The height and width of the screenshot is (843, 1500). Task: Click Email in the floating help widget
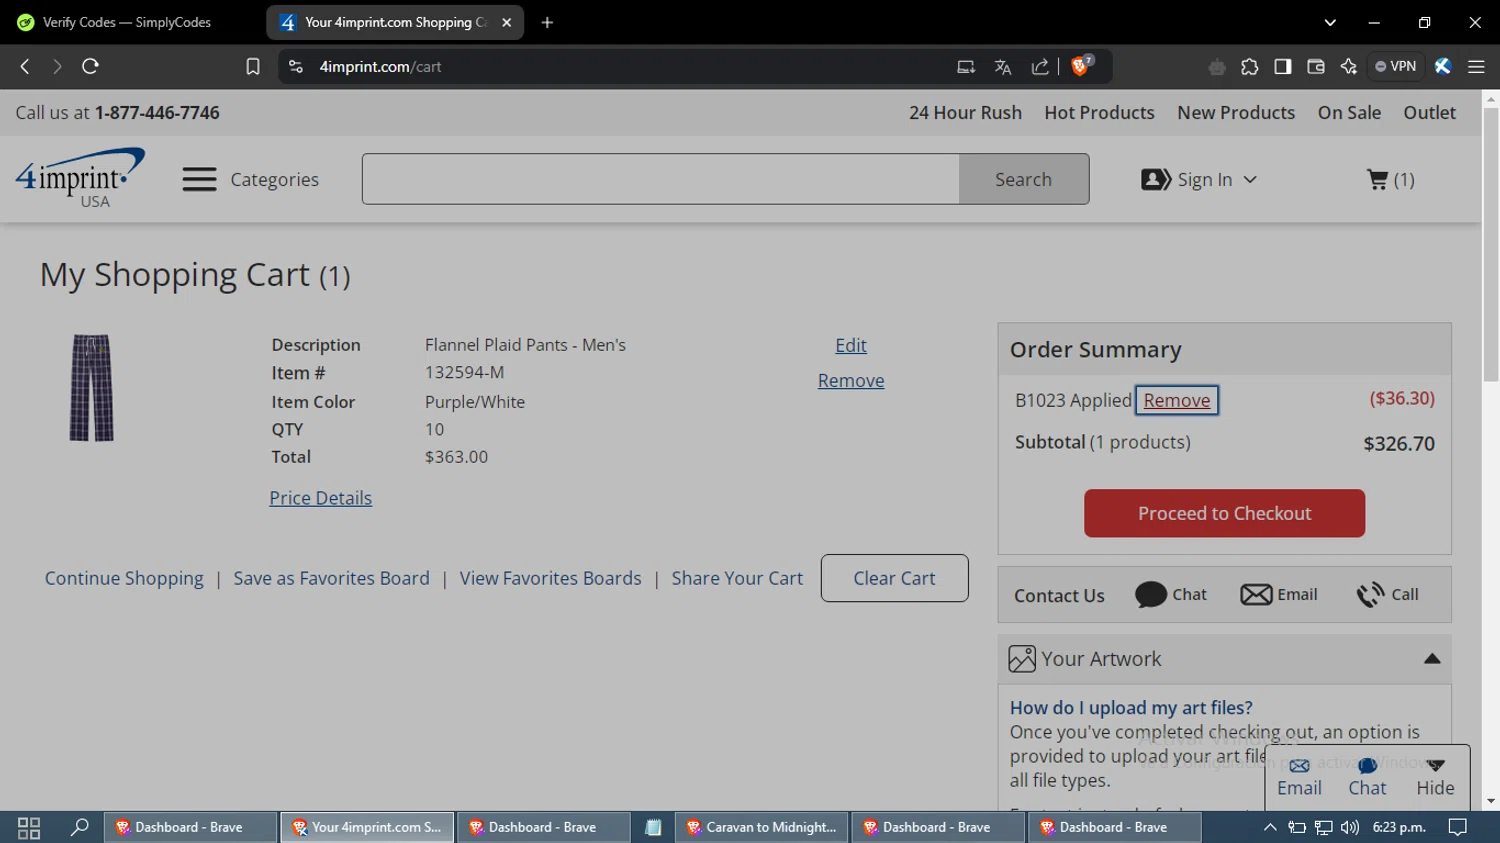point(1299,777)
